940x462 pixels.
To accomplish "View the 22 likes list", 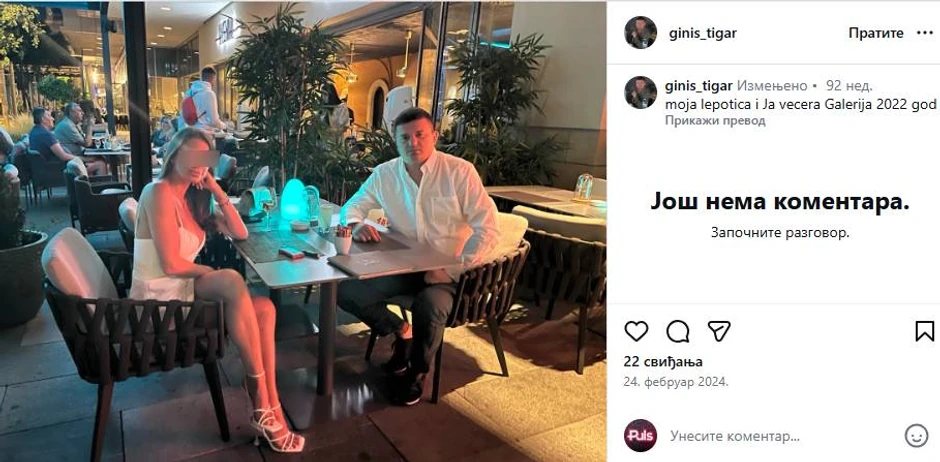I will 664,362.
